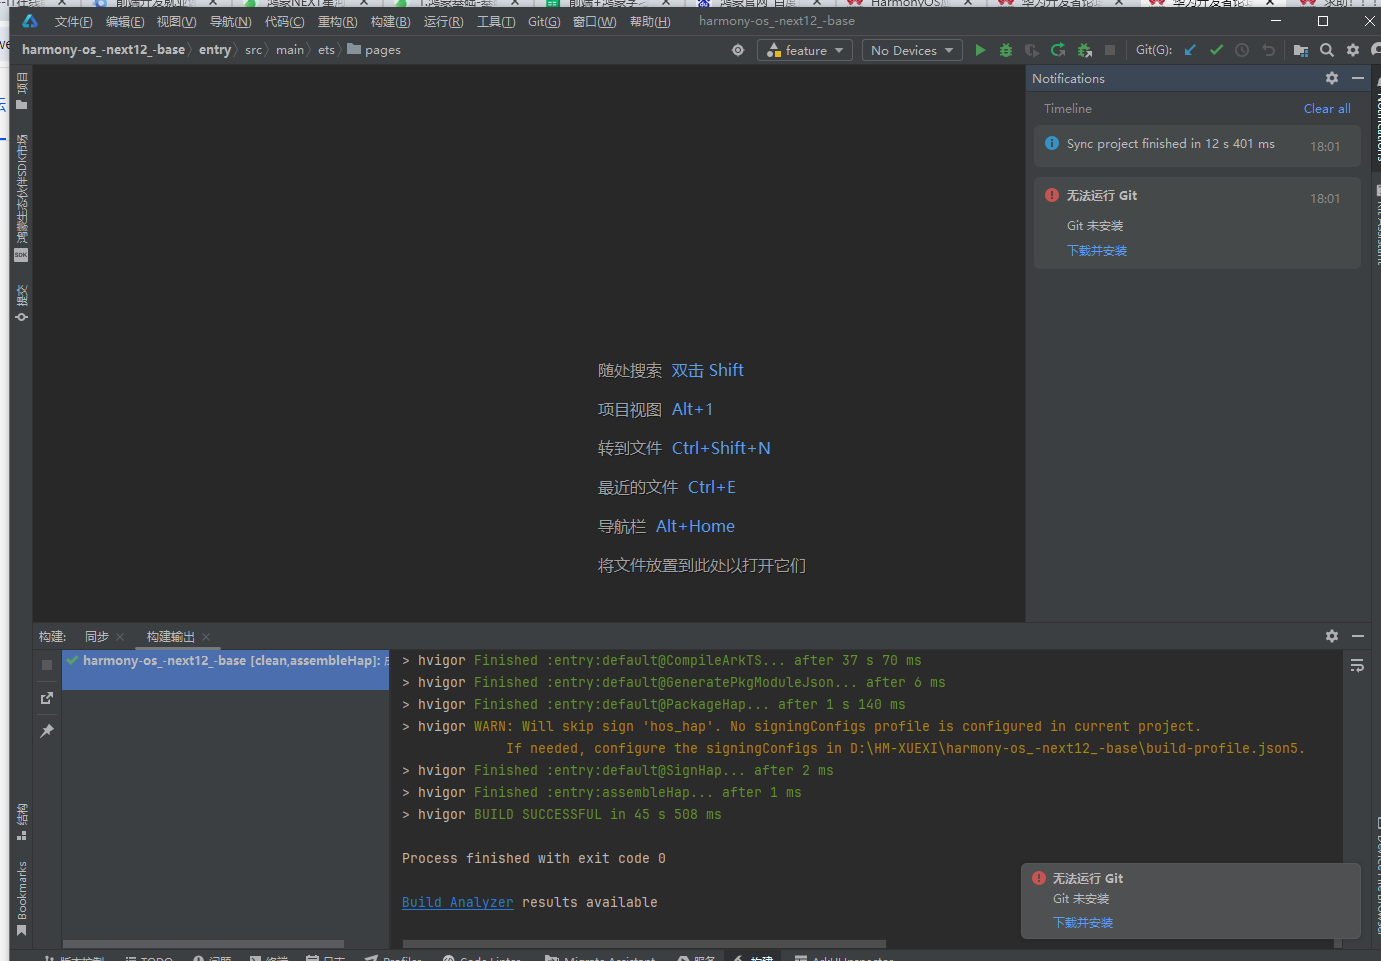Update project with blue Git arrow

(1190, 50)
